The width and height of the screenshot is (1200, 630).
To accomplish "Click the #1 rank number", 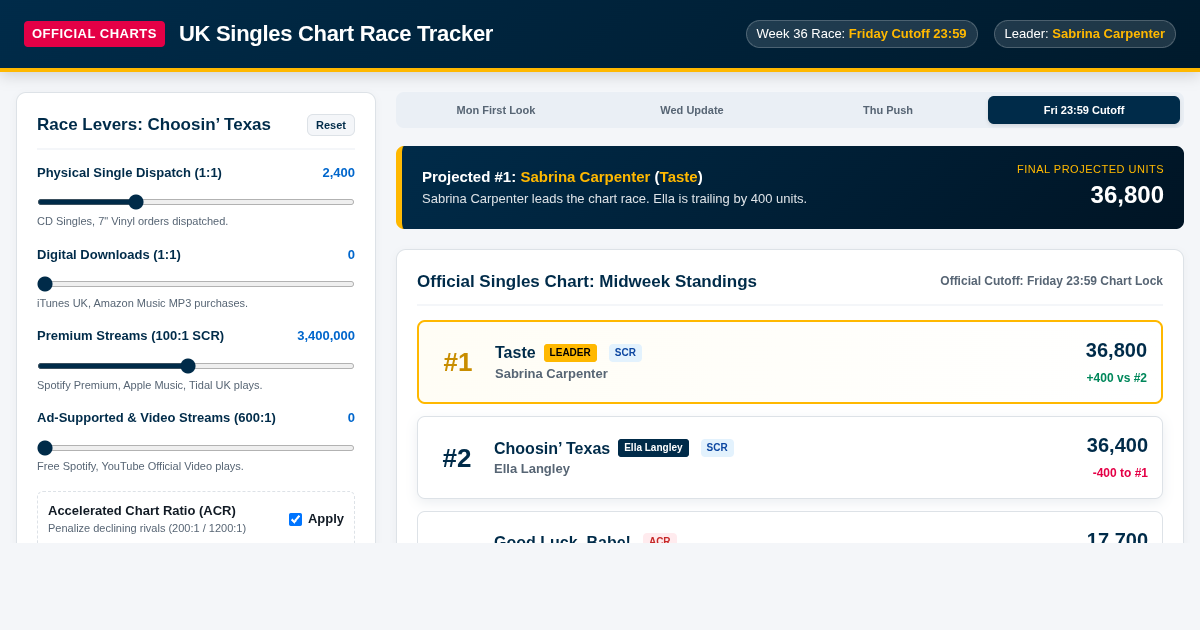I will 458,362.
